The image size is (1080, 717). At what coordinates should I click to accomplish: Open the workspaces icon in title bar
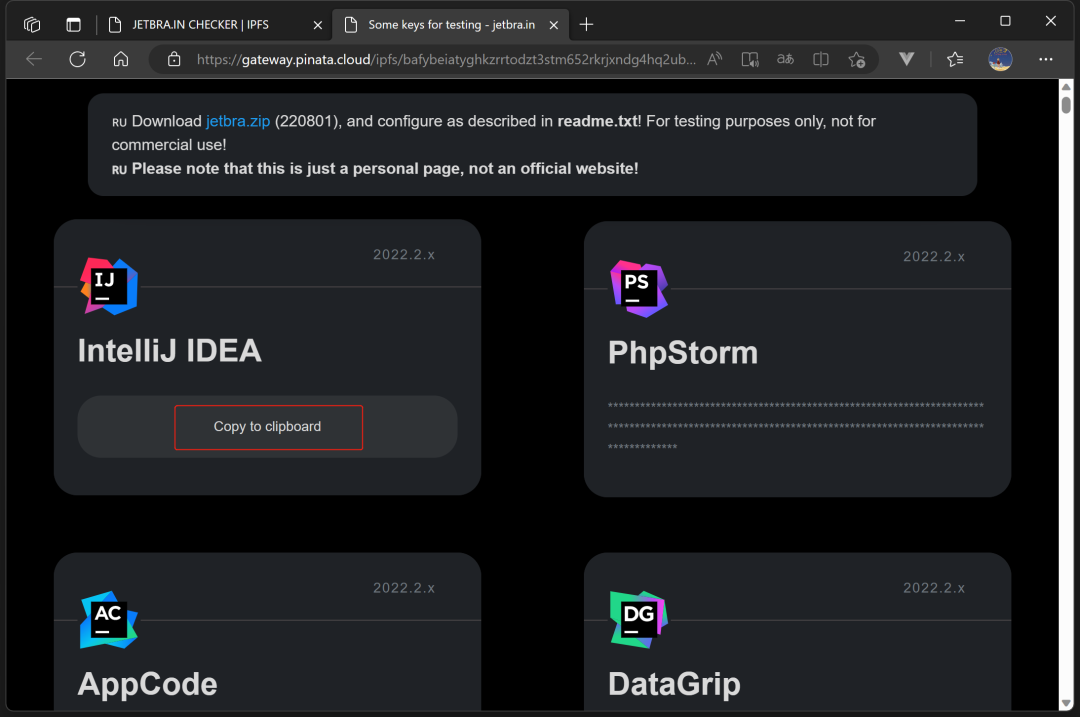(x=32, y=25)
